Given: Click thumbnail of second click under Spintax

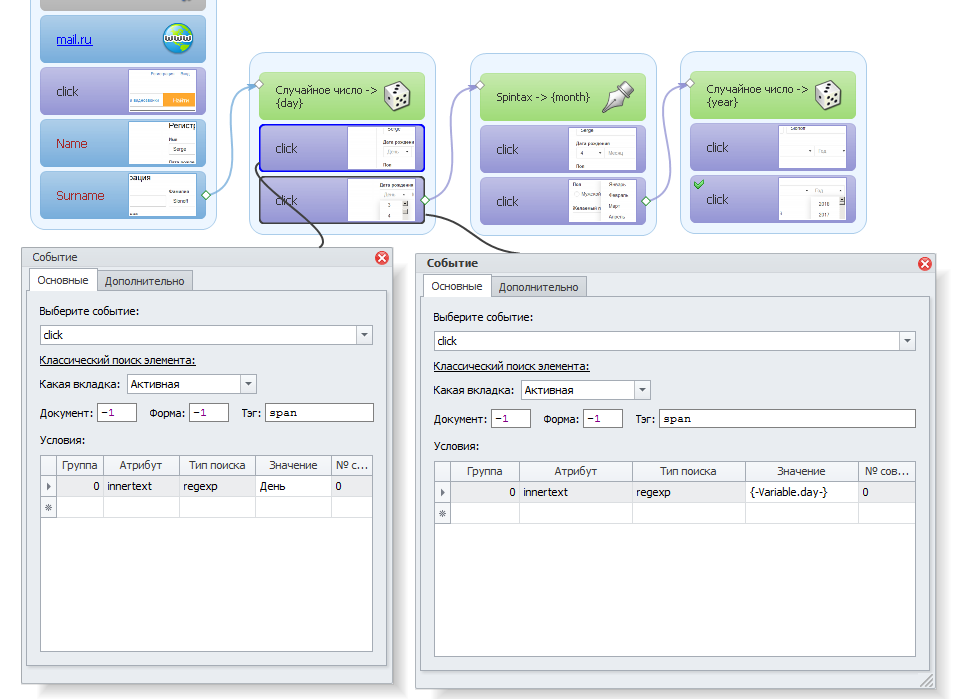Looking at the screenshot, I should click(x=602, y=201).
